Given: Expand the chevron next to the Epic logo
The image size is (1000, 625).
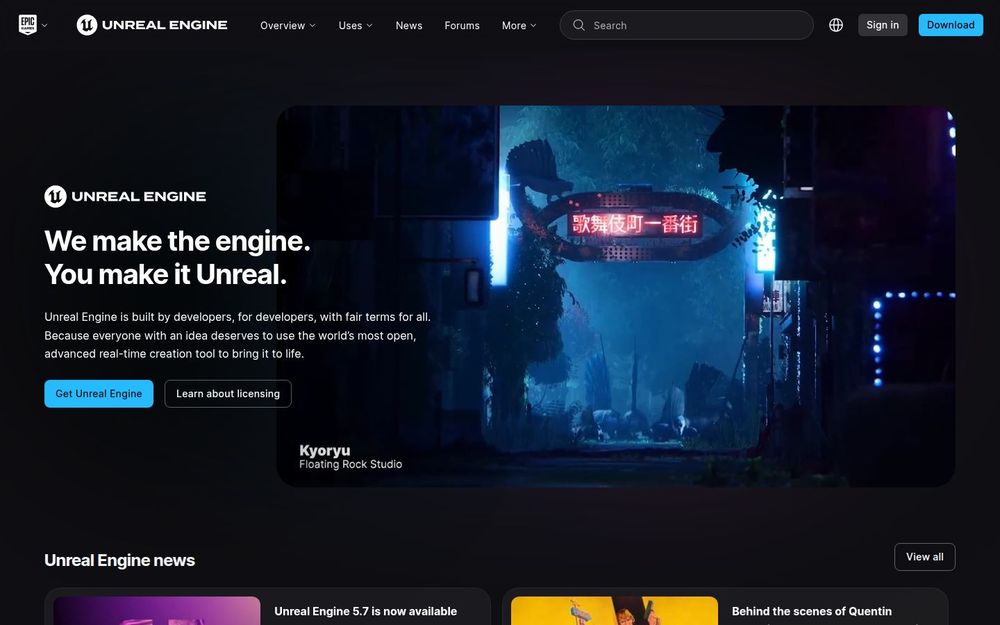Looking at the screenshot, I should click(x=45, y=24).
